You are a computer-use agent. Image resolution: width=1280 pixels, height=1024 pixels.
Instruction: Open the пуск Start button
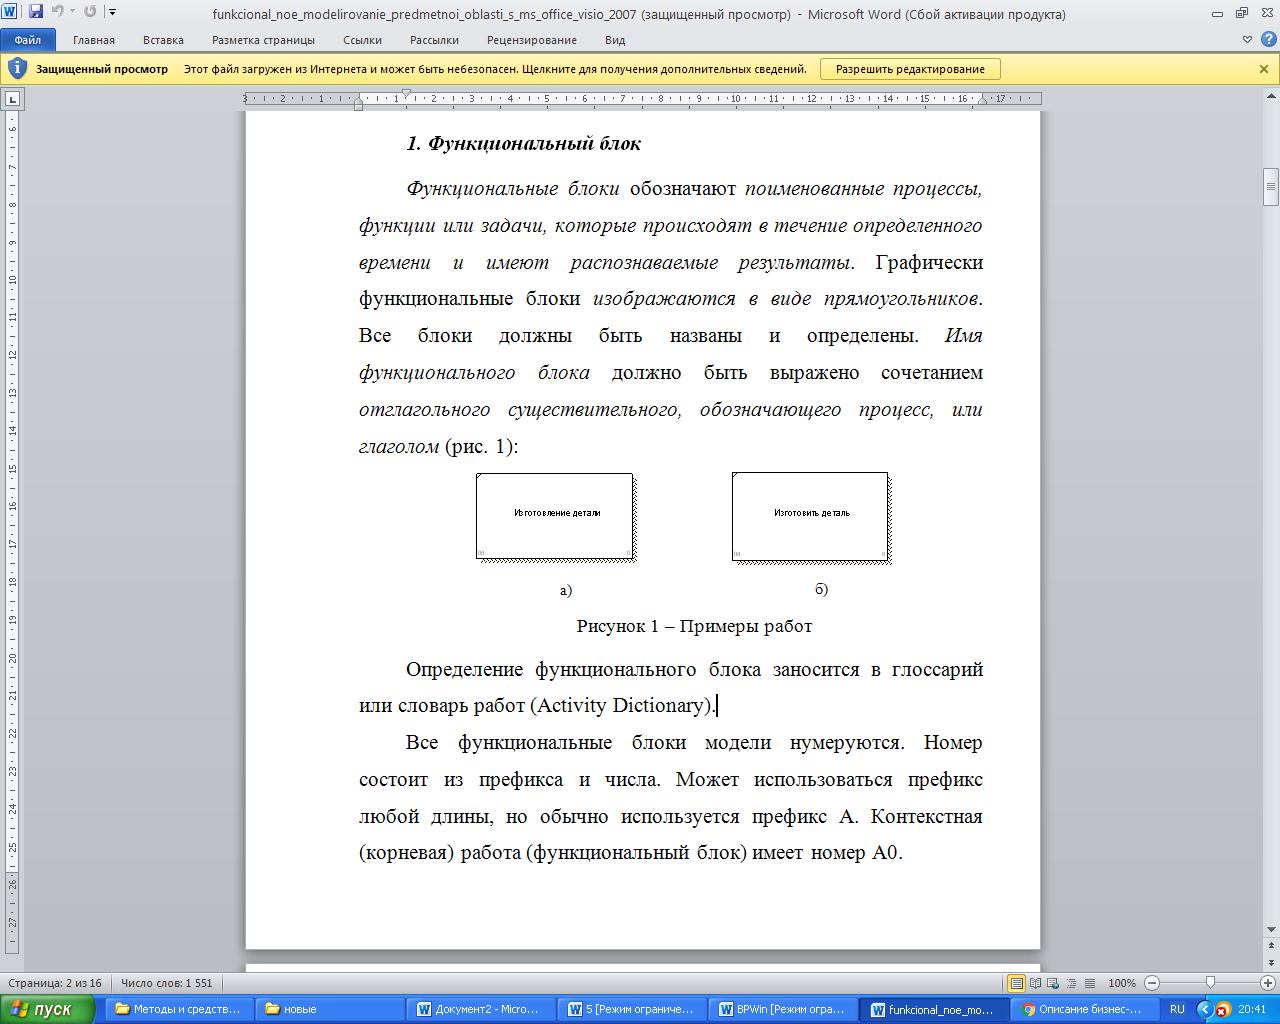pyautogui.click(x=47, y=1009)
